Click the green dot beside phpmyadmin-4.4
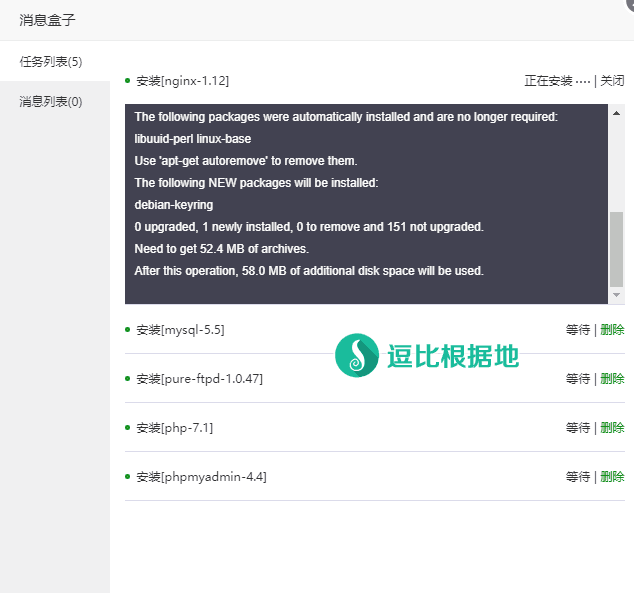 pos(128,476)
